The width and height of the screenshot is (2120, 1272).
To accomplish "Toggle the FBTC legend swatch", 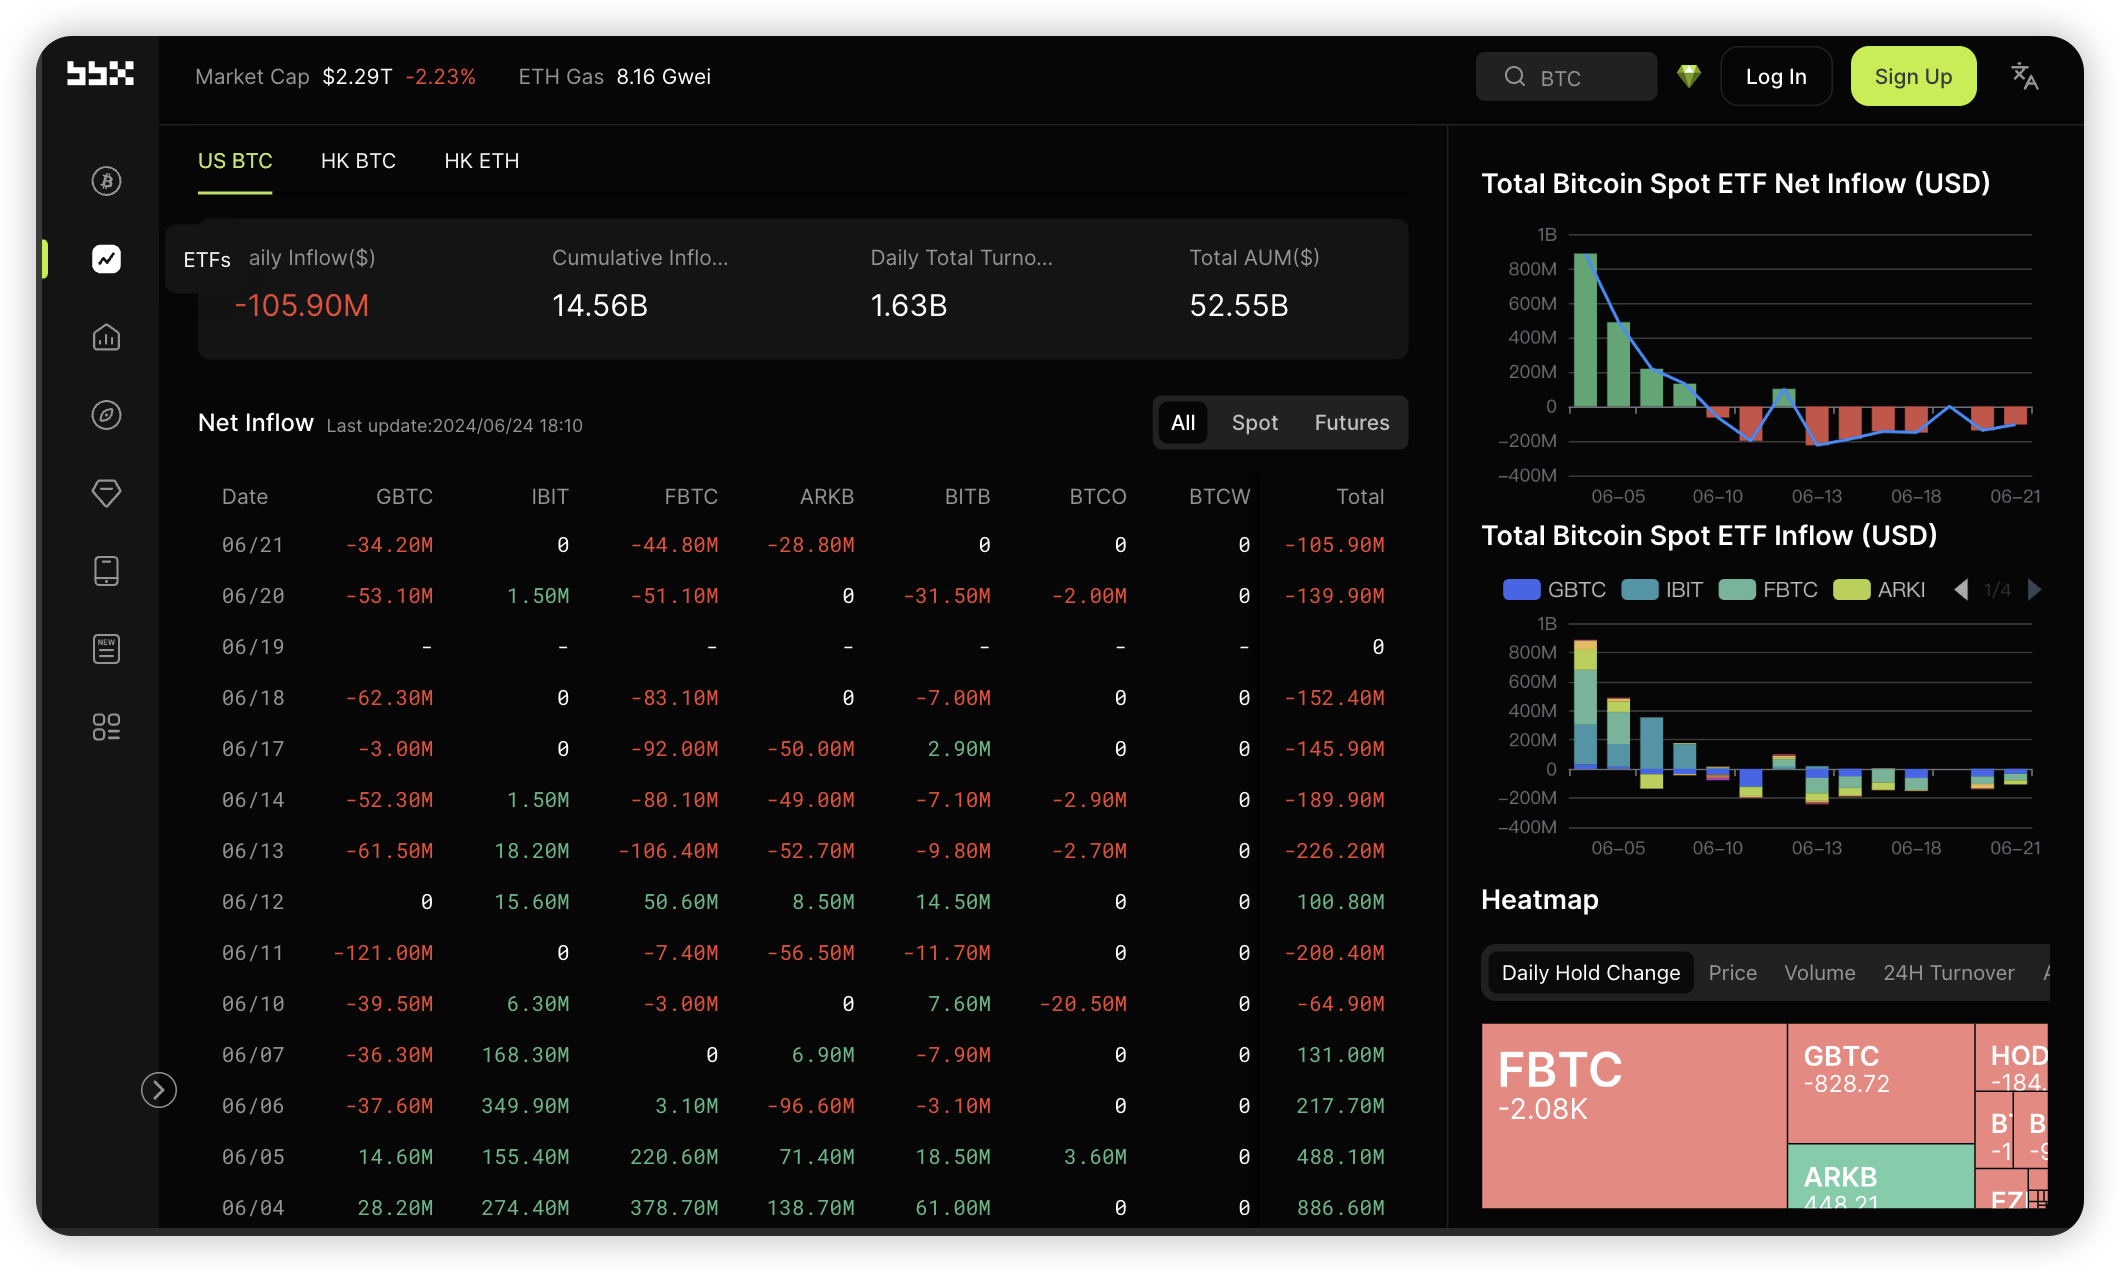I will [x=1737, y=590].
